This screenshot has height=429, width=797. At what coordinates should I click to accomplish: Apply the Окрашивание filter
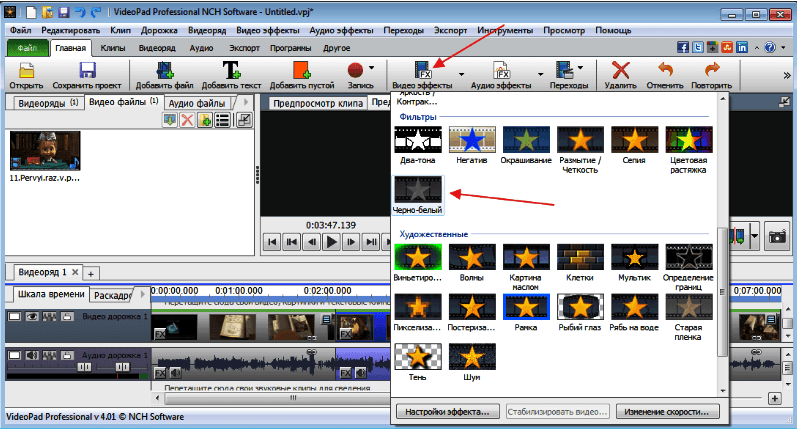coord(526,145)
